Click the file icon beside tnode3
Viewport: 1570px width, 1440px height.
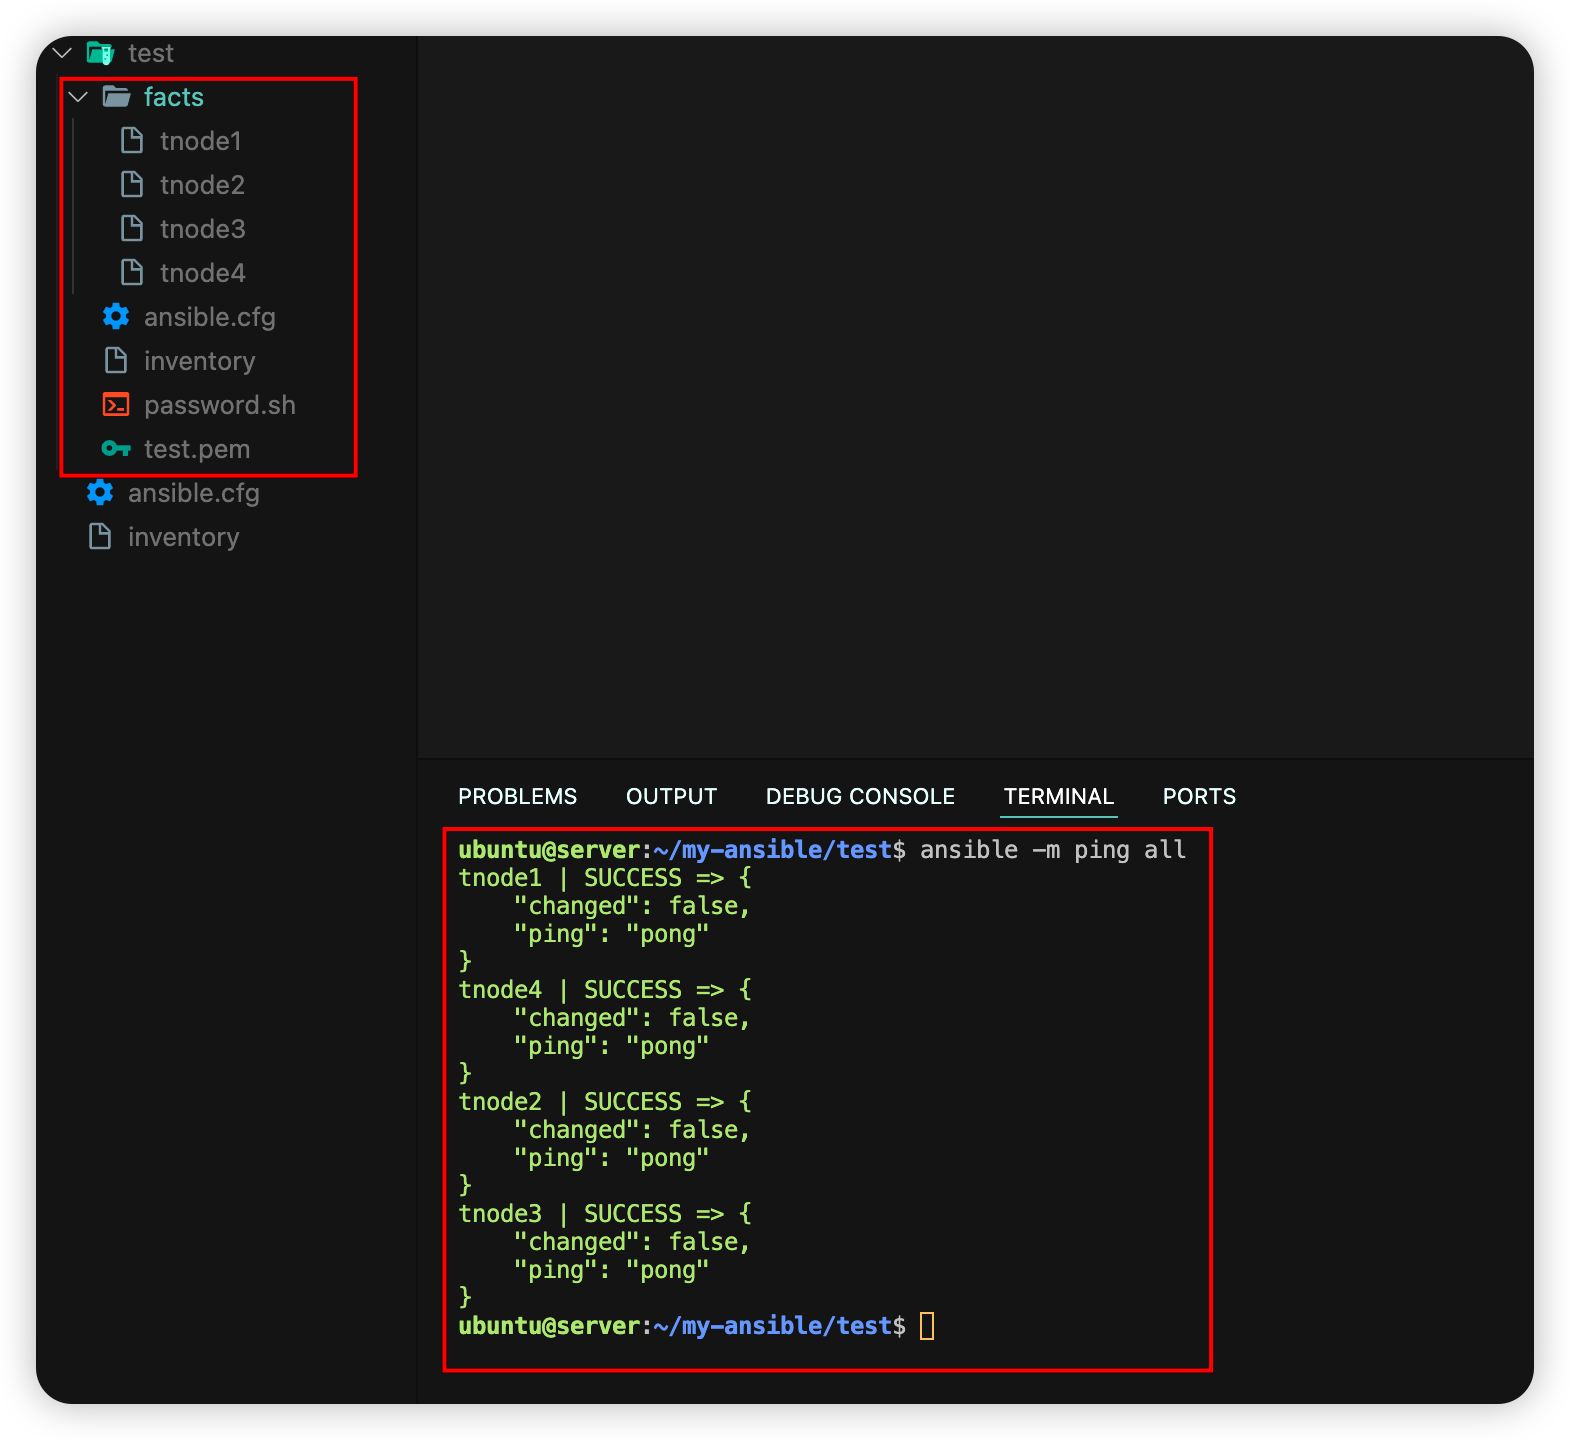(132, 229)
